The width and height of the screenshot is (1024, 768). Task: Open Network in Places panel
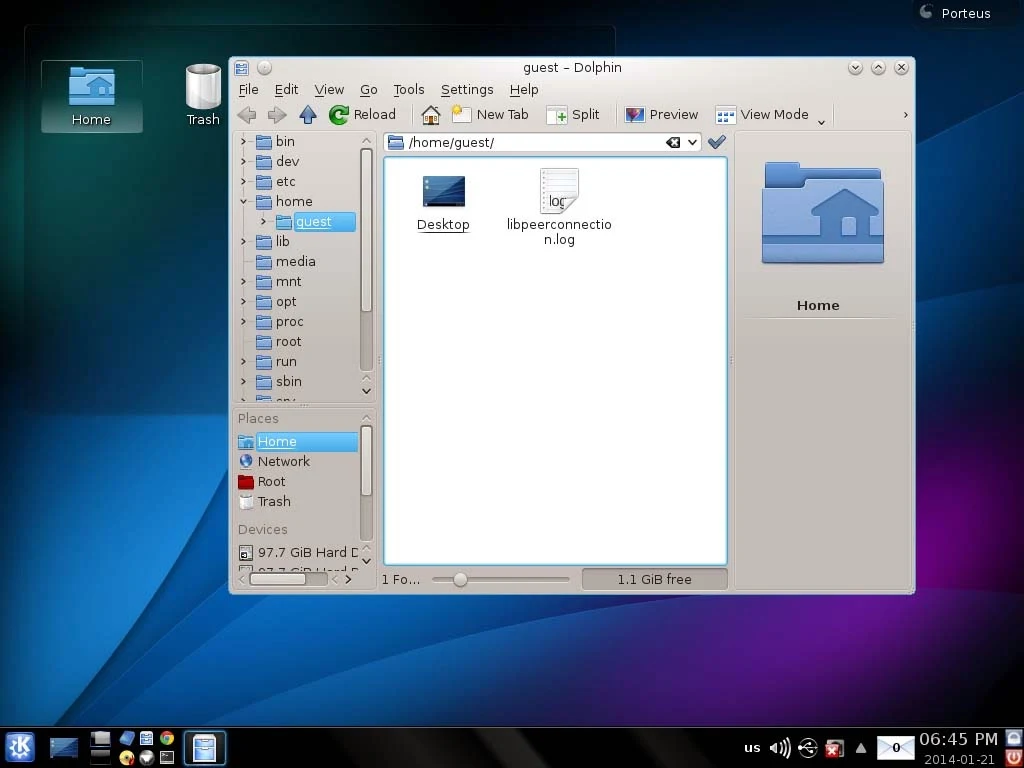(274, 462)
